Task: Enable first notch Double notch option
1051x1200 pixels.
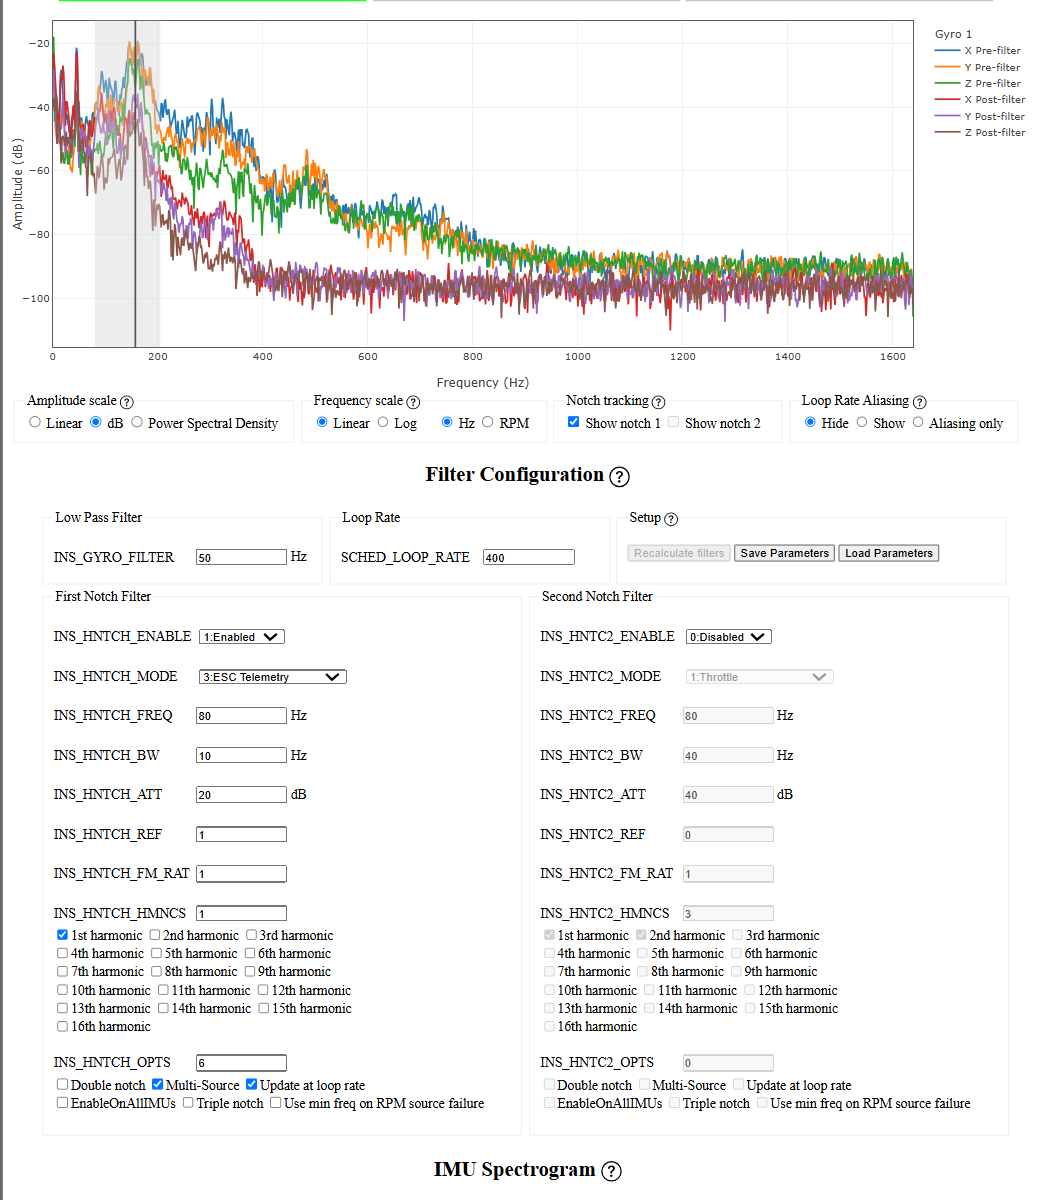Action: (x=63, y=1084)
